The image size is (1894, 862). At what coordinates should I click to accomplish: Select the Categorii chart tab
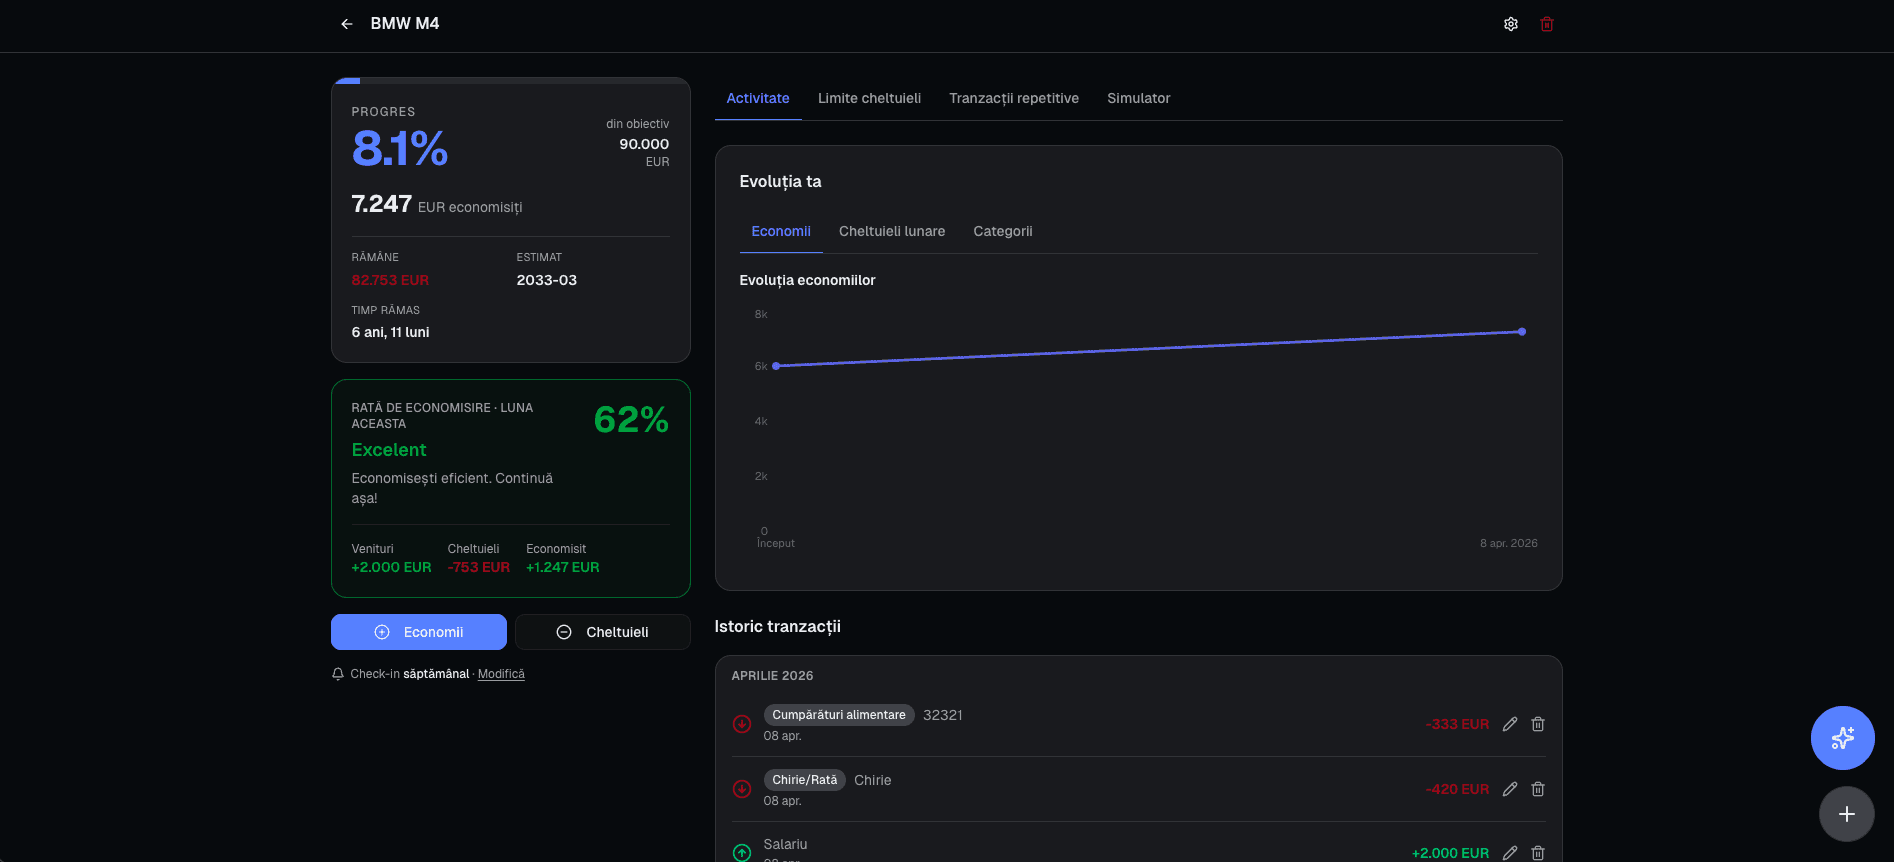(x=1003, y=231)
